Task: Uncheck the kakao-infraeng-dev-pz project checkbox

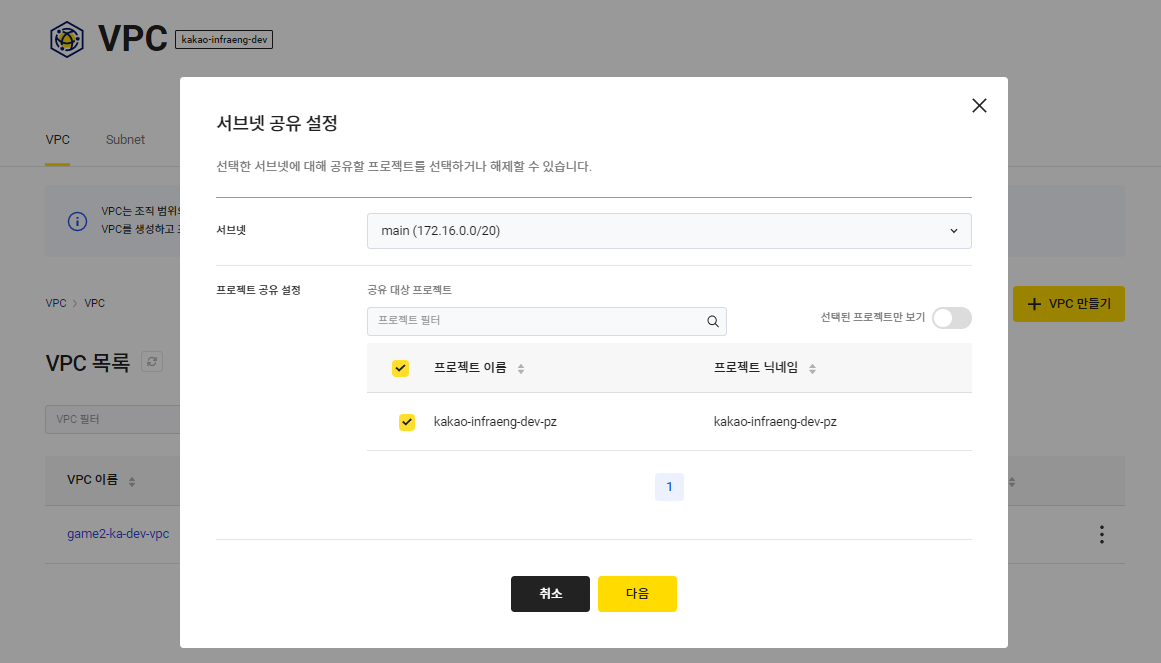Action: [x=407, y=422]
